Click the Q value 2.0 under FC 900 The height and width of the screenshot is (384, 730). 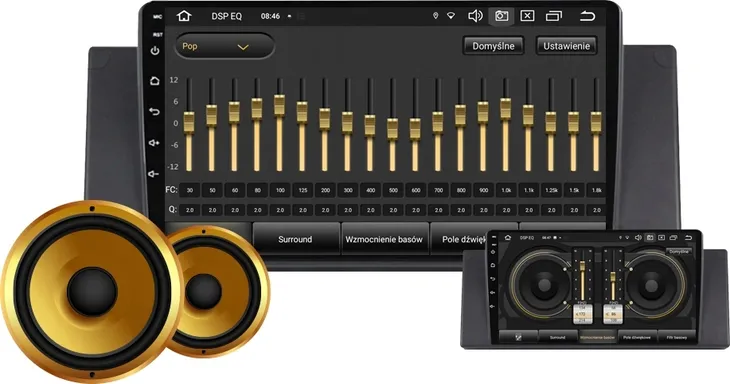point(484,210)
